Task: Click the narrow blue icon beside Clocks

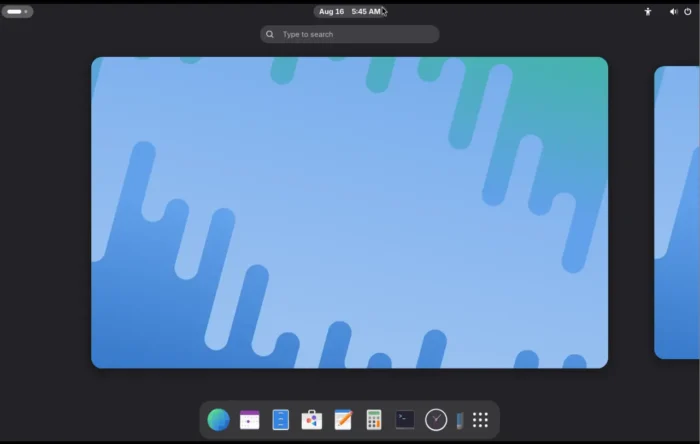Action: click(x=460, y=421)
